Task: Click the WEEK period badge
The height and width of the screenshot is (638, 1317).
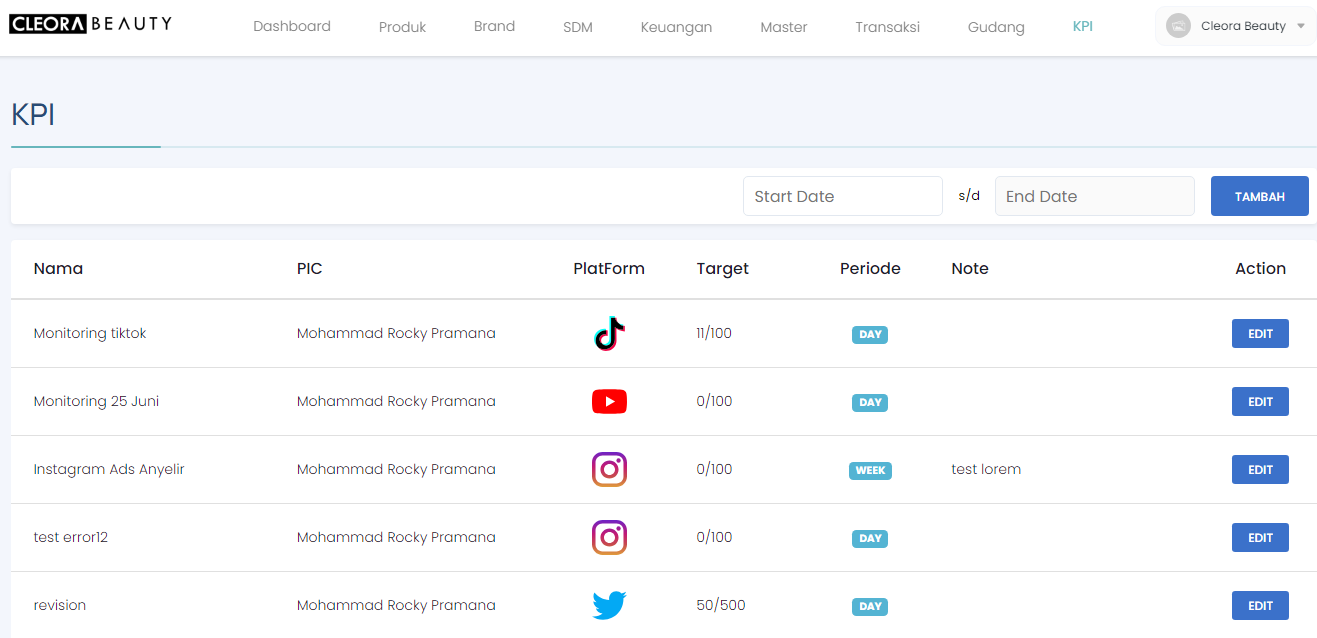Action: coord(870,470)
